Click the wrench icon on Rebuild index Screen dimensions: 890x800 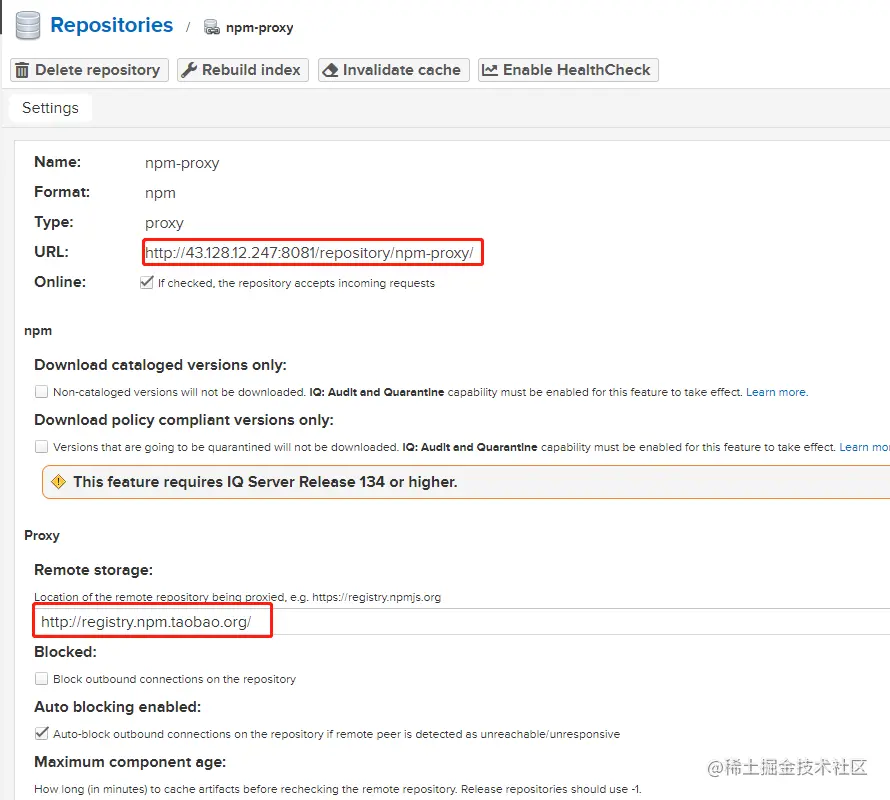(x=189, y=70)
